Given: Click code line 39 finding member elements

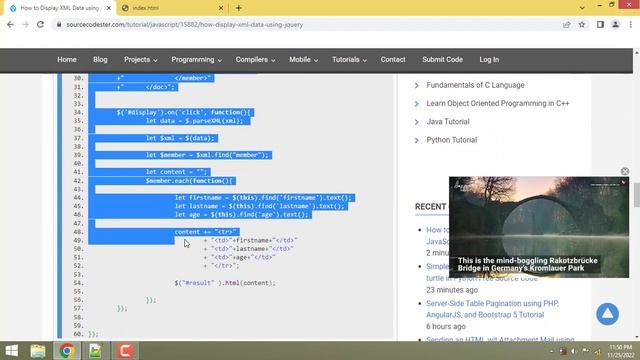Looking at the screenshot, I should click(x=207, y=155).
